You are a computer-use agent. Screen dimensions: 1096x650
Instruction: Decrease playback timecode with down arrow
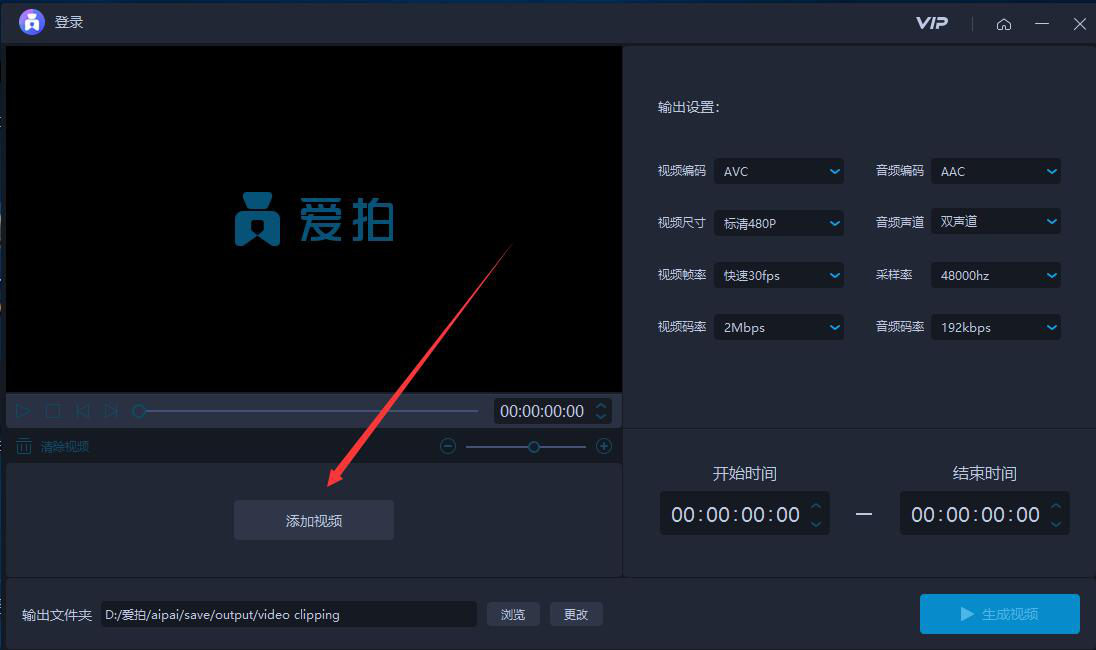coord(600,417)
